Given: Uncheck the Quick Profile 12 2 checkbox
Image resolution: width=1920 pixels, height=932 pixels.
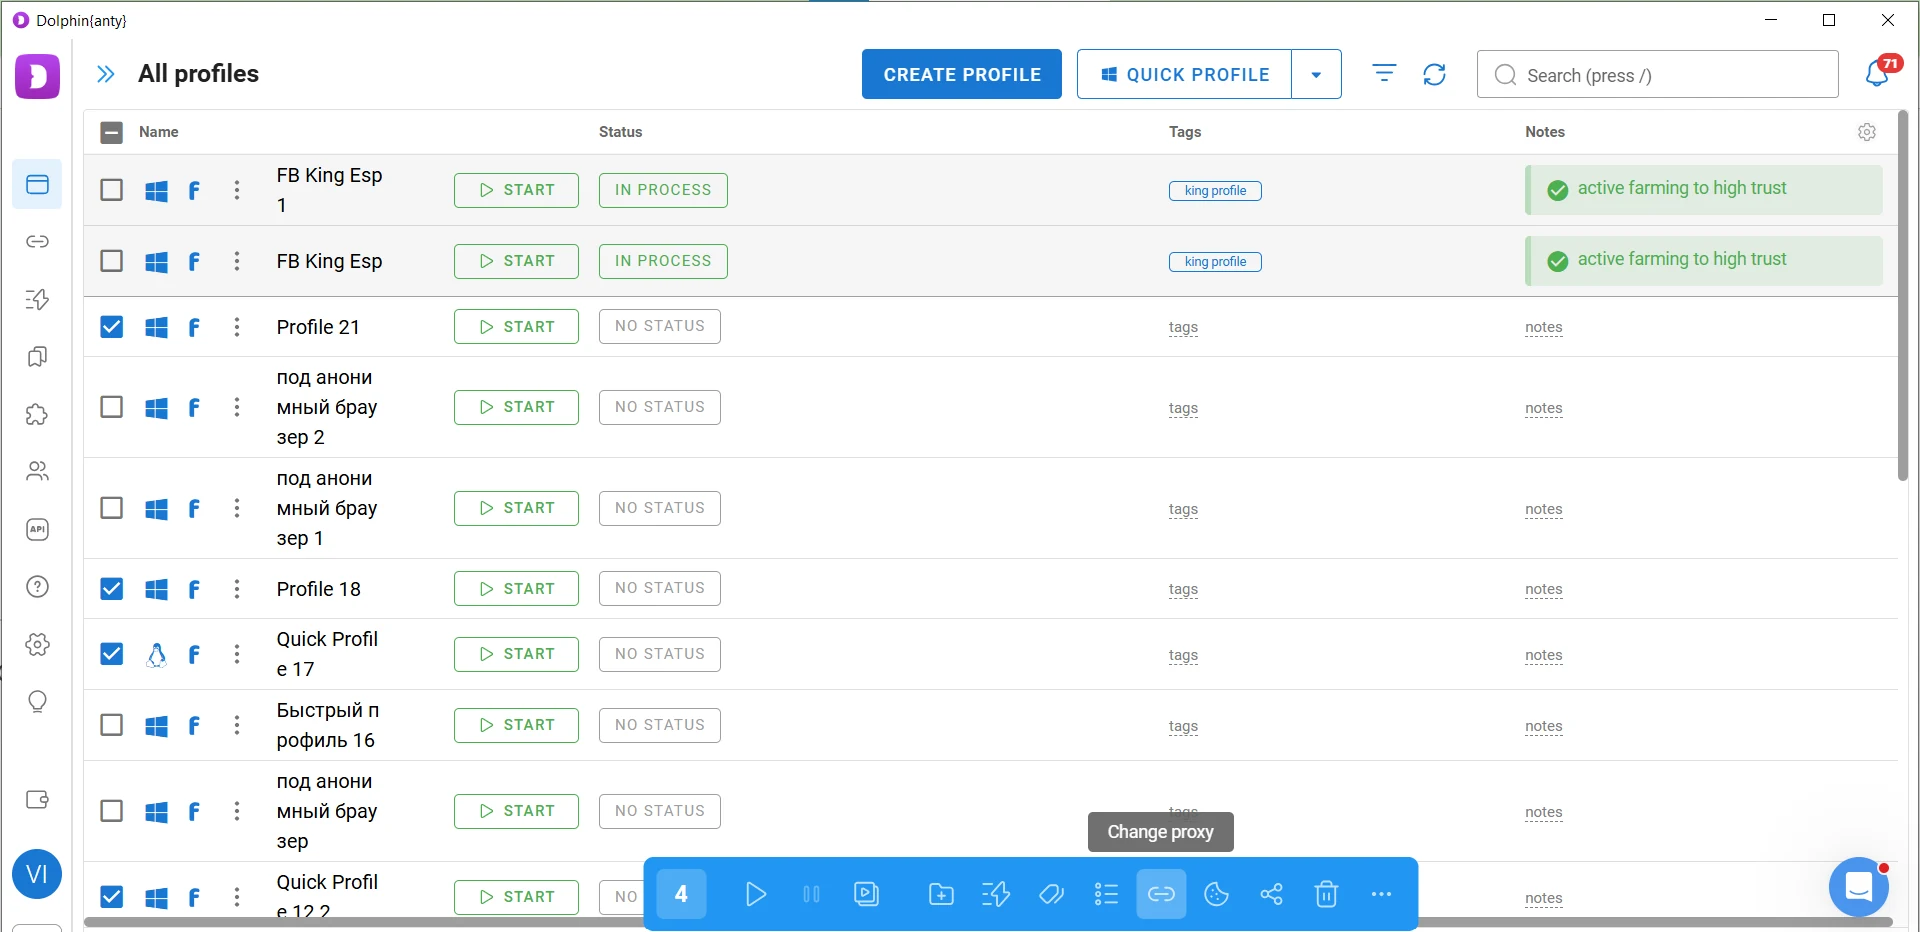Looking at the screenshot, I should pos(112,897).
